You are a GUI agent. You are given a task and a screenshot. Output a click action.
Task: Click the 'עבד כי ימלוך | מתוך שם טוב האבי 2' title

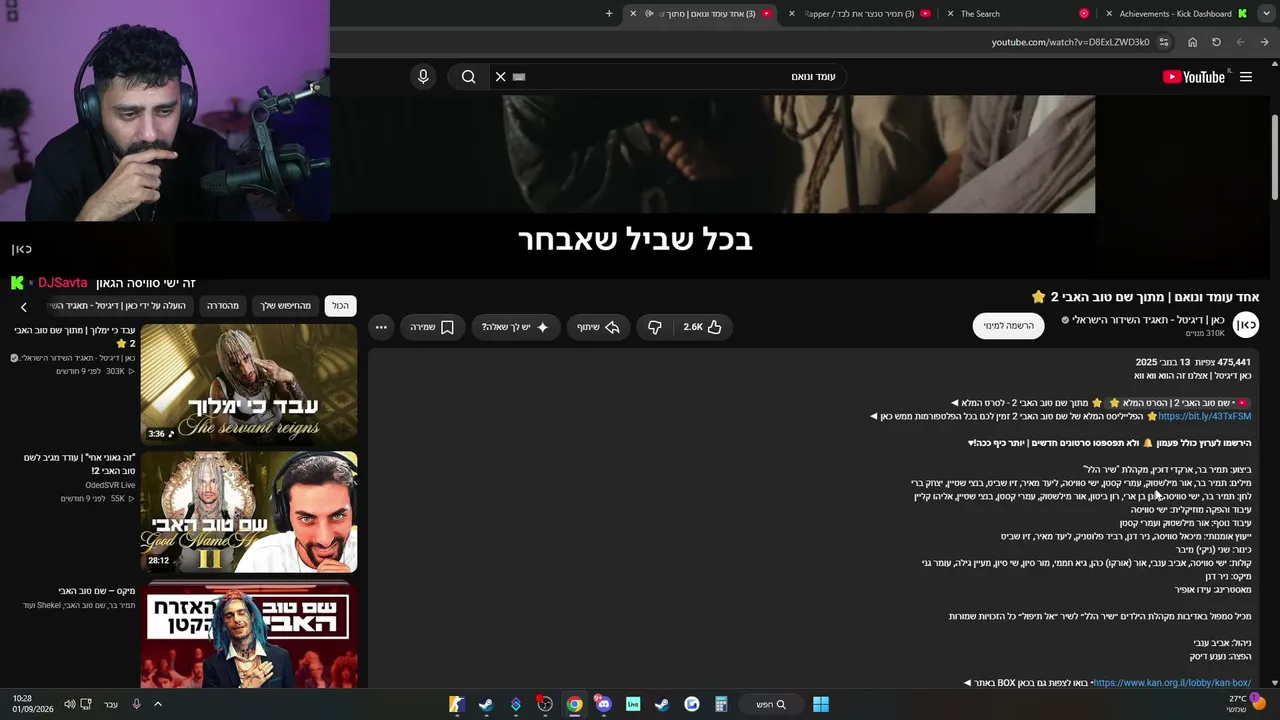click(74, 337)
